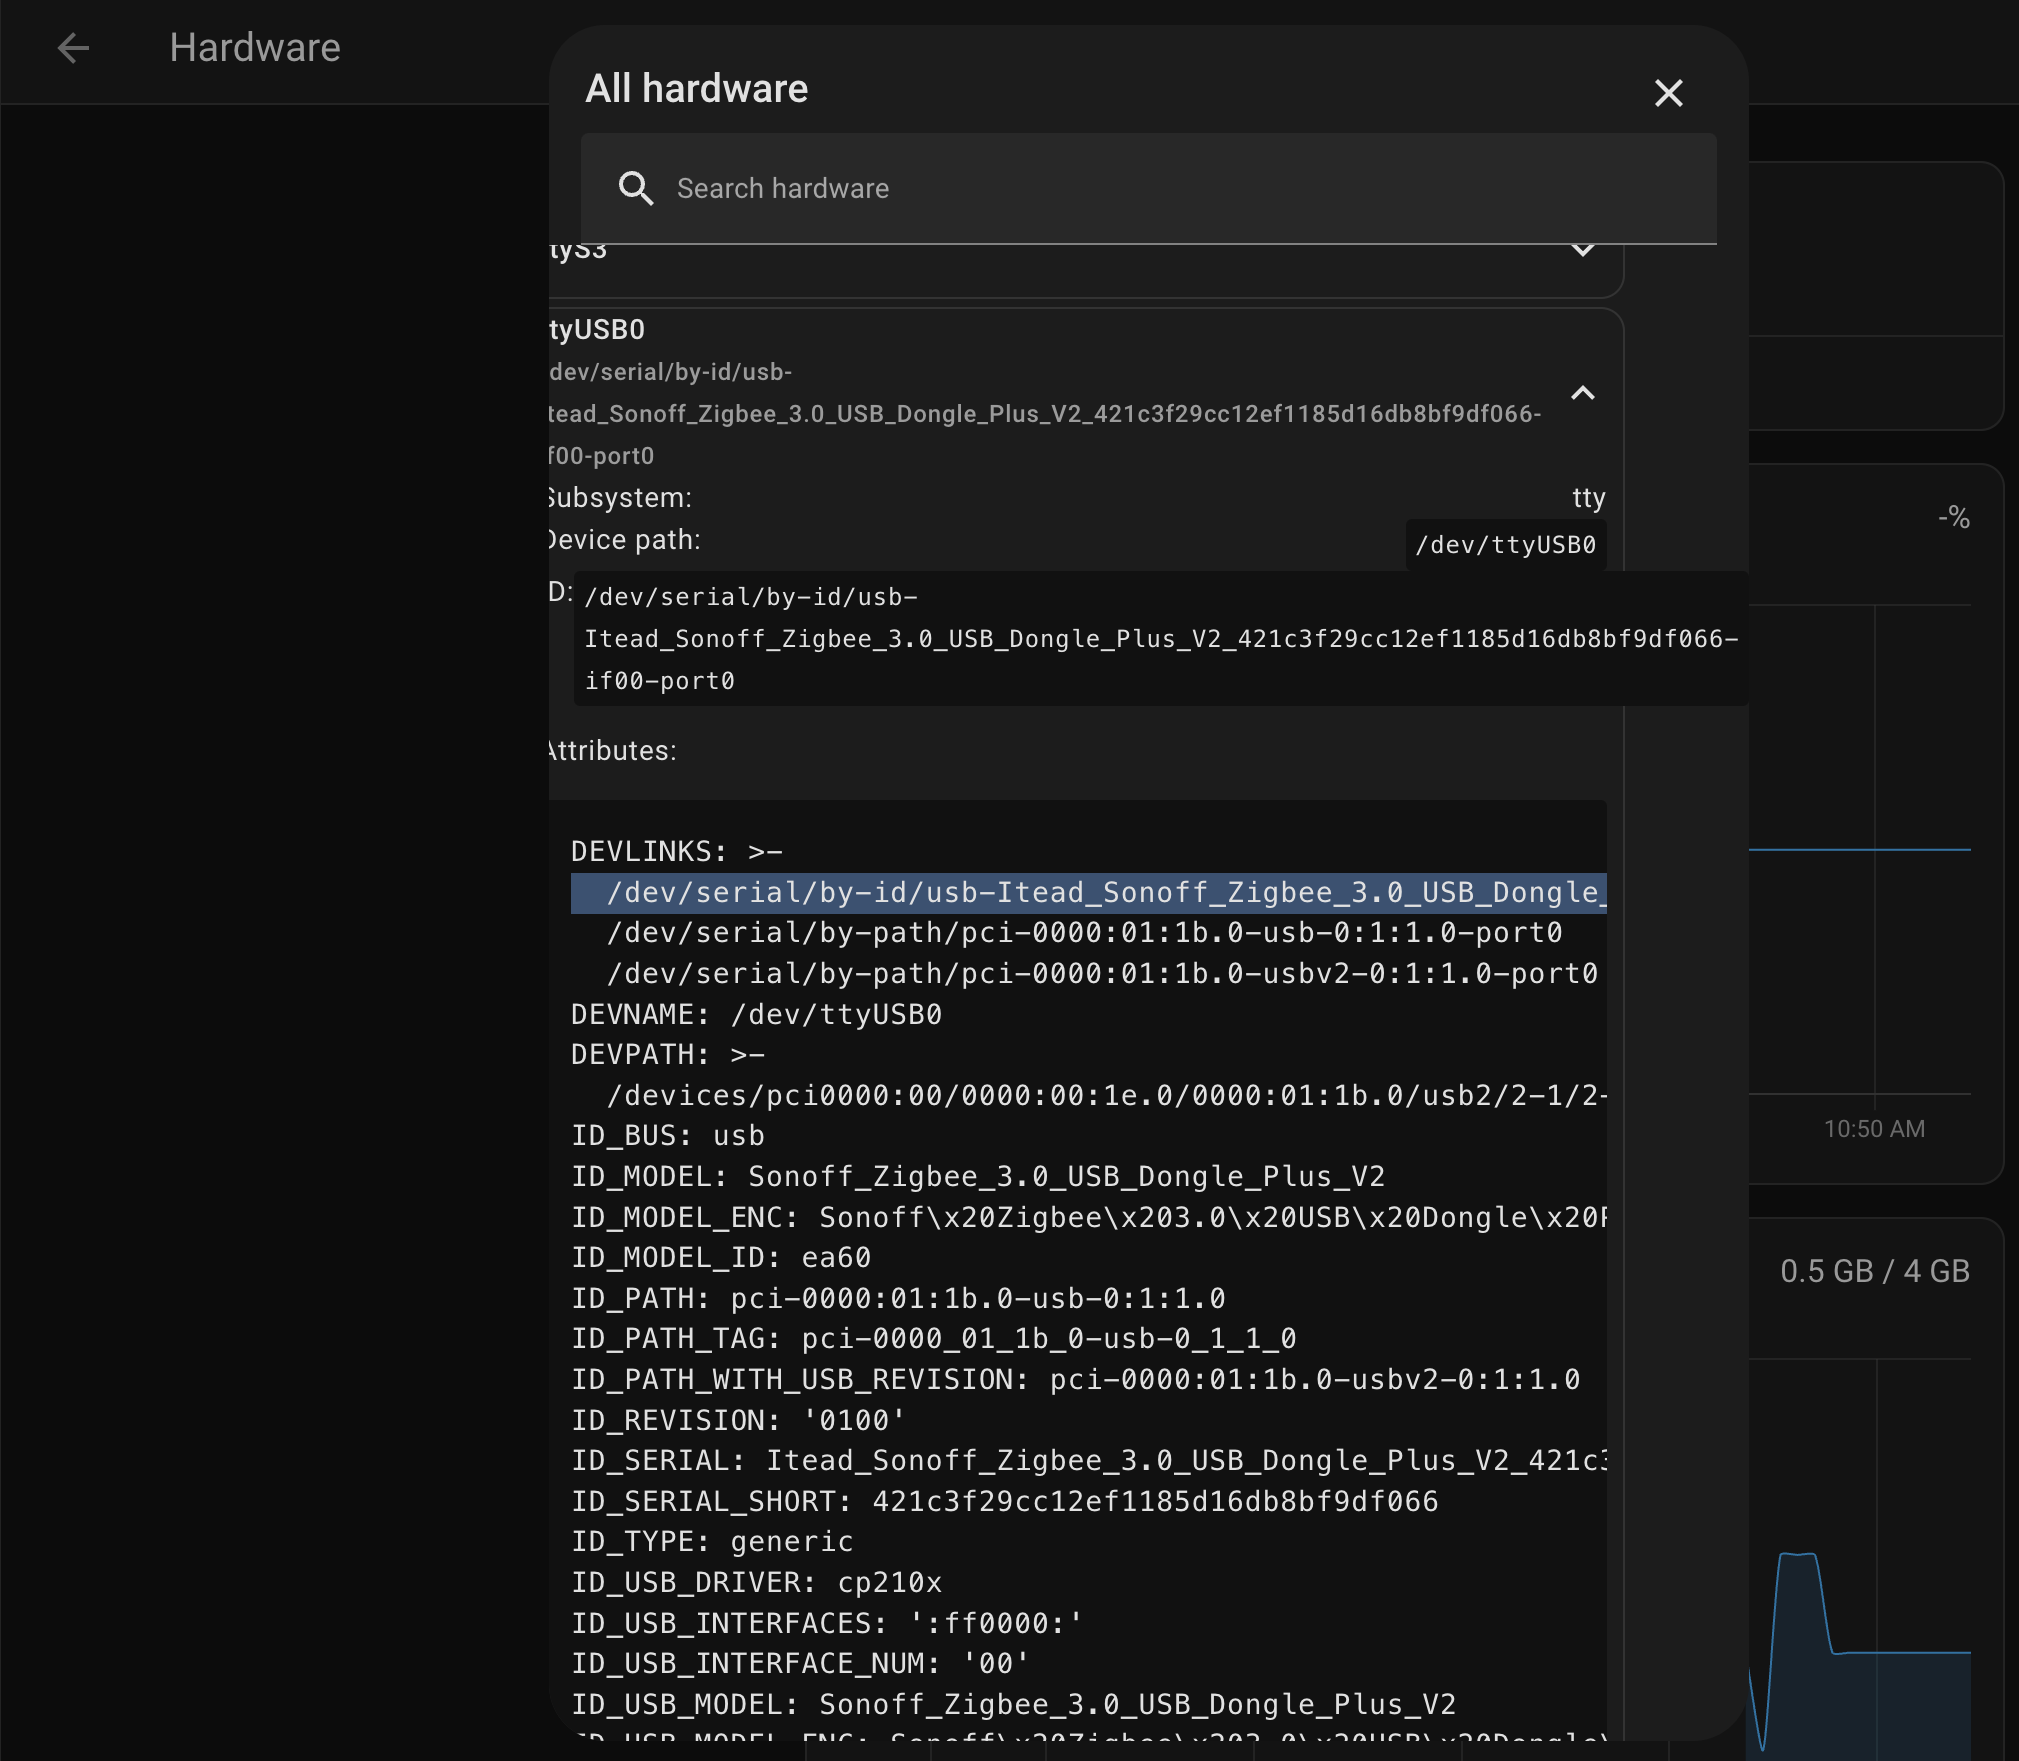Screen dimensions: 2019x1761
Task: Select the ttyUSB0 device title
Action: [x=594, y=328]
